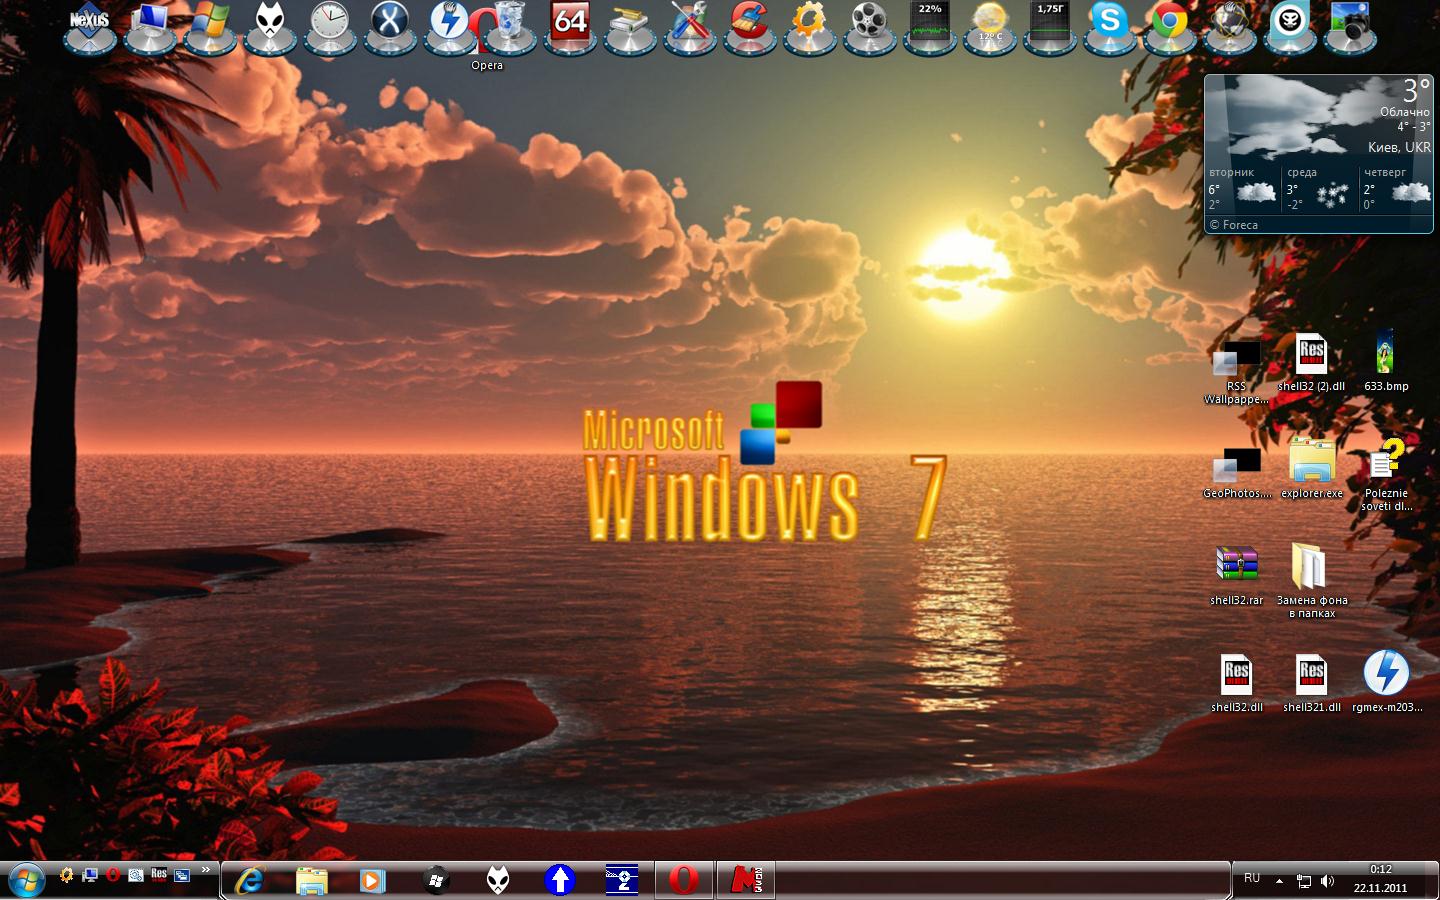The image size is (1440, 900).
Task: Click the clock showing 0:12 22.11.2011
Action: point(1381,879)
